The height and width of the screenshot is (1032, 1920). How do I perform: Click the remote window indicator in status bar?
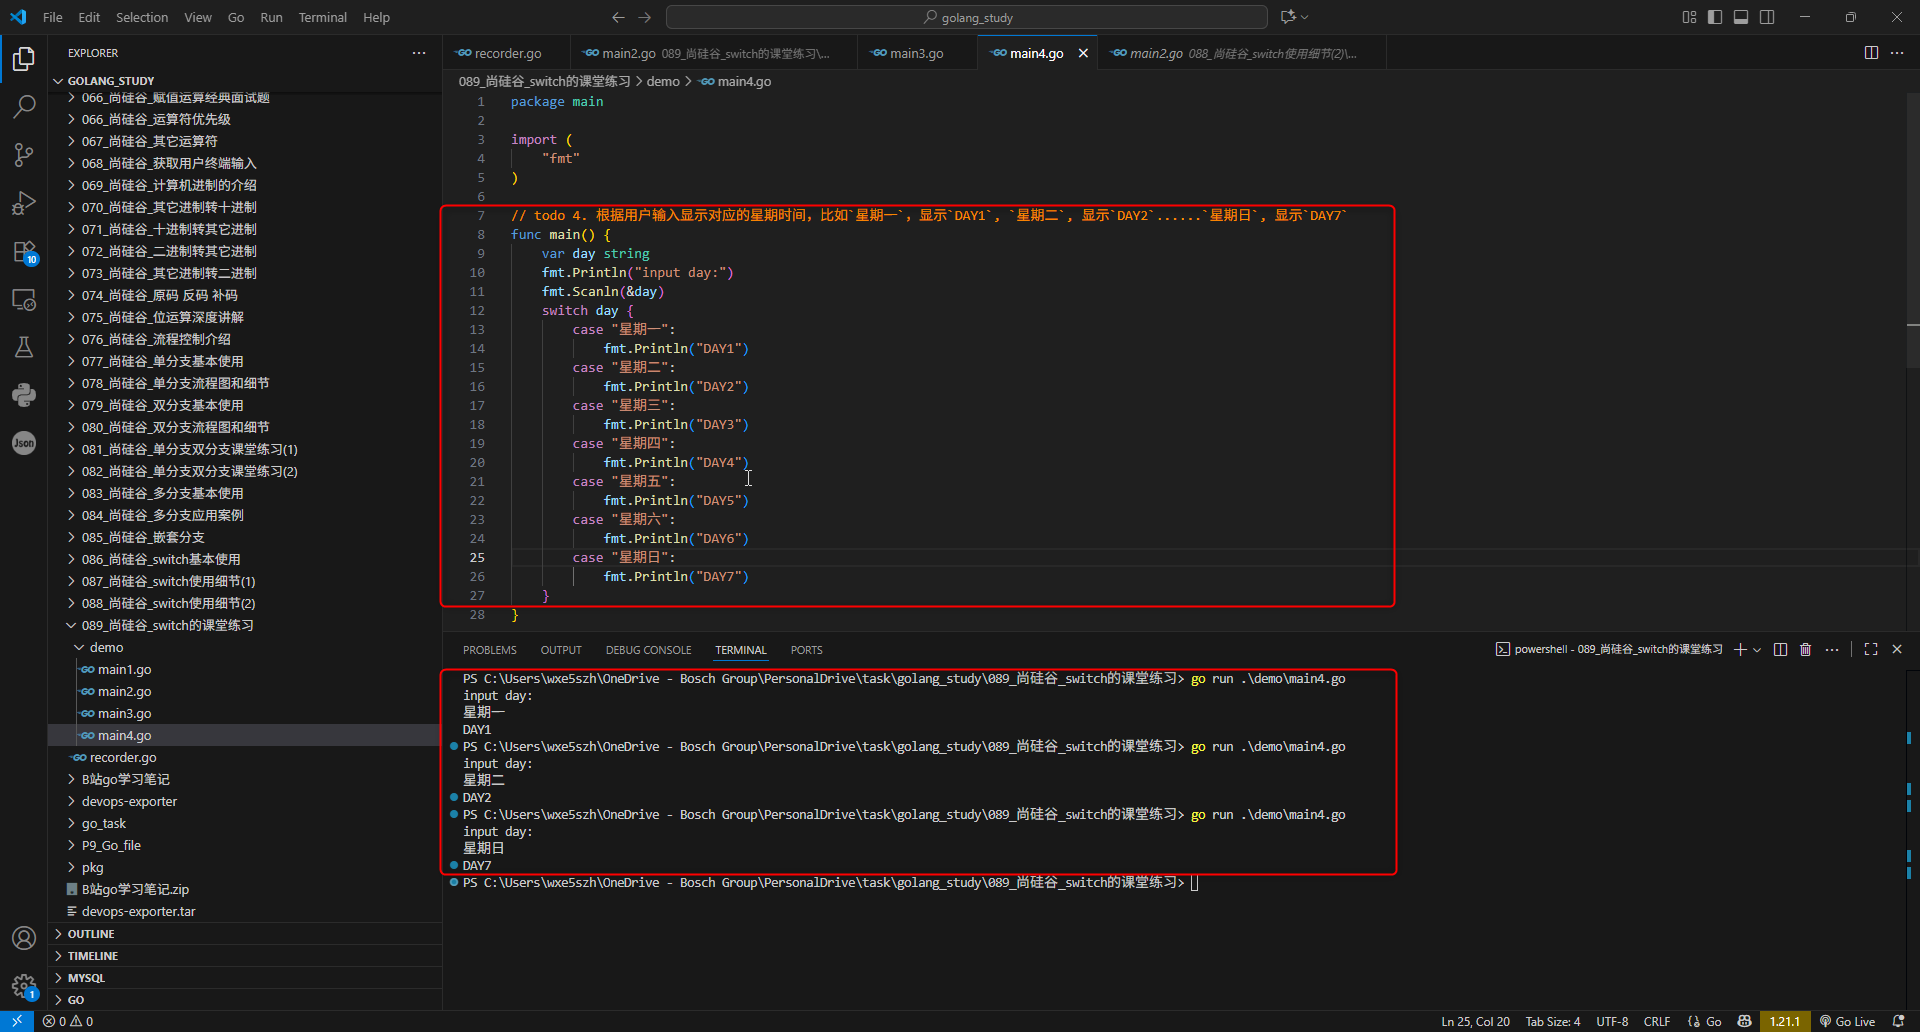tap(17, 1021)
